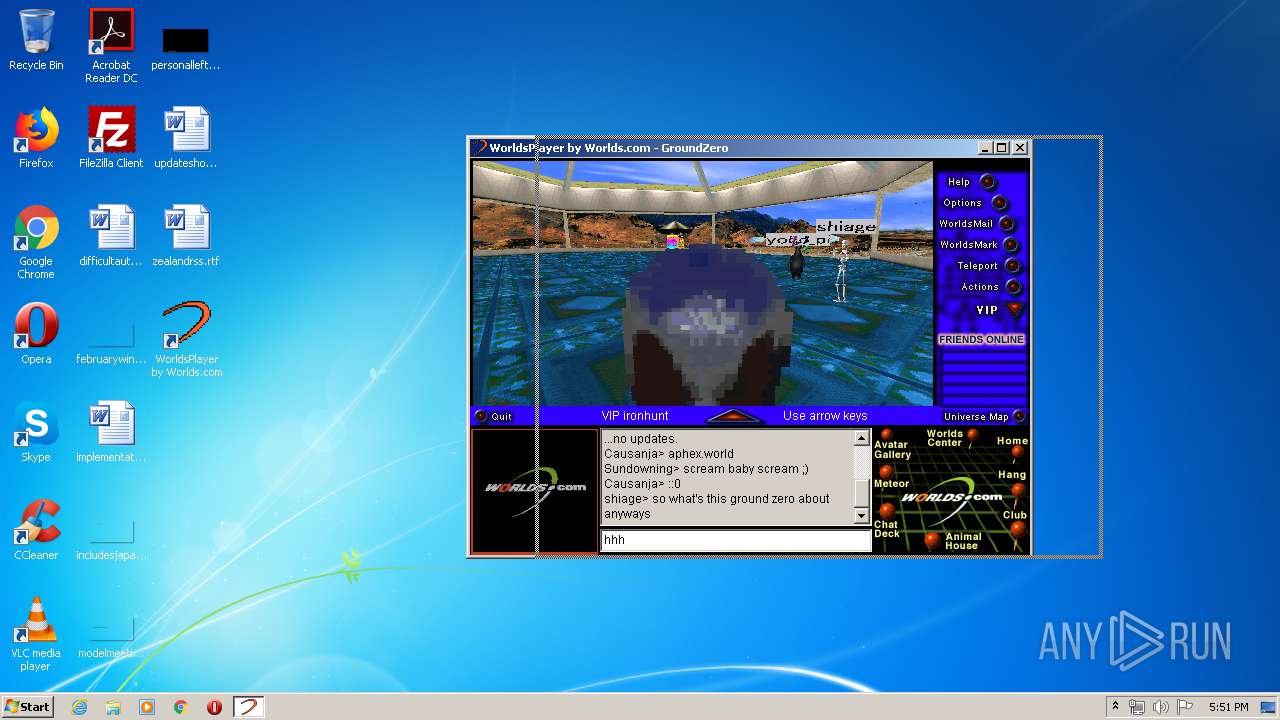Click the chat input field containing hhh
The height and width of the screenshot is (720, 1280).
tap(735, 540)
